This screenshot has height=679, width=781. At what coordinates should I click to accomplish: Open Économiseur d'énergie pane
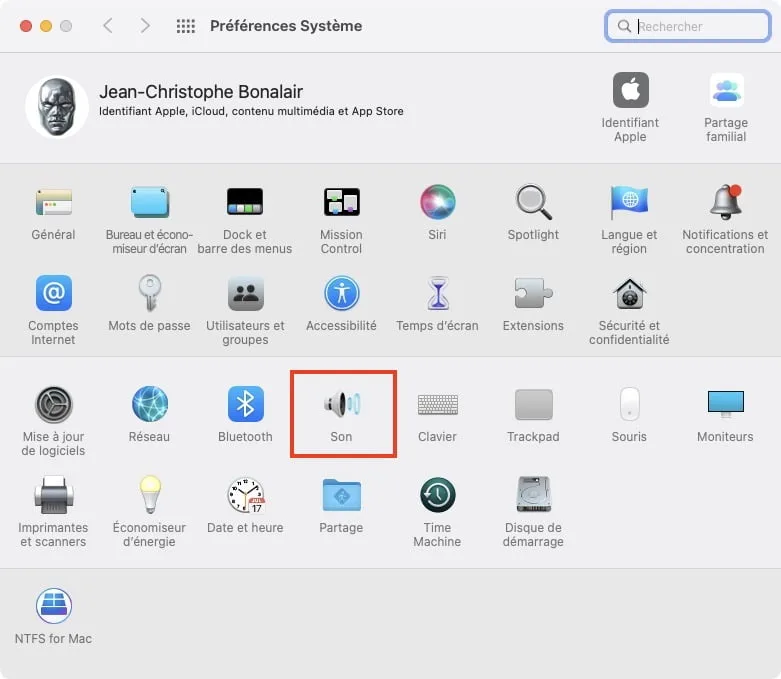click(149, 495)
